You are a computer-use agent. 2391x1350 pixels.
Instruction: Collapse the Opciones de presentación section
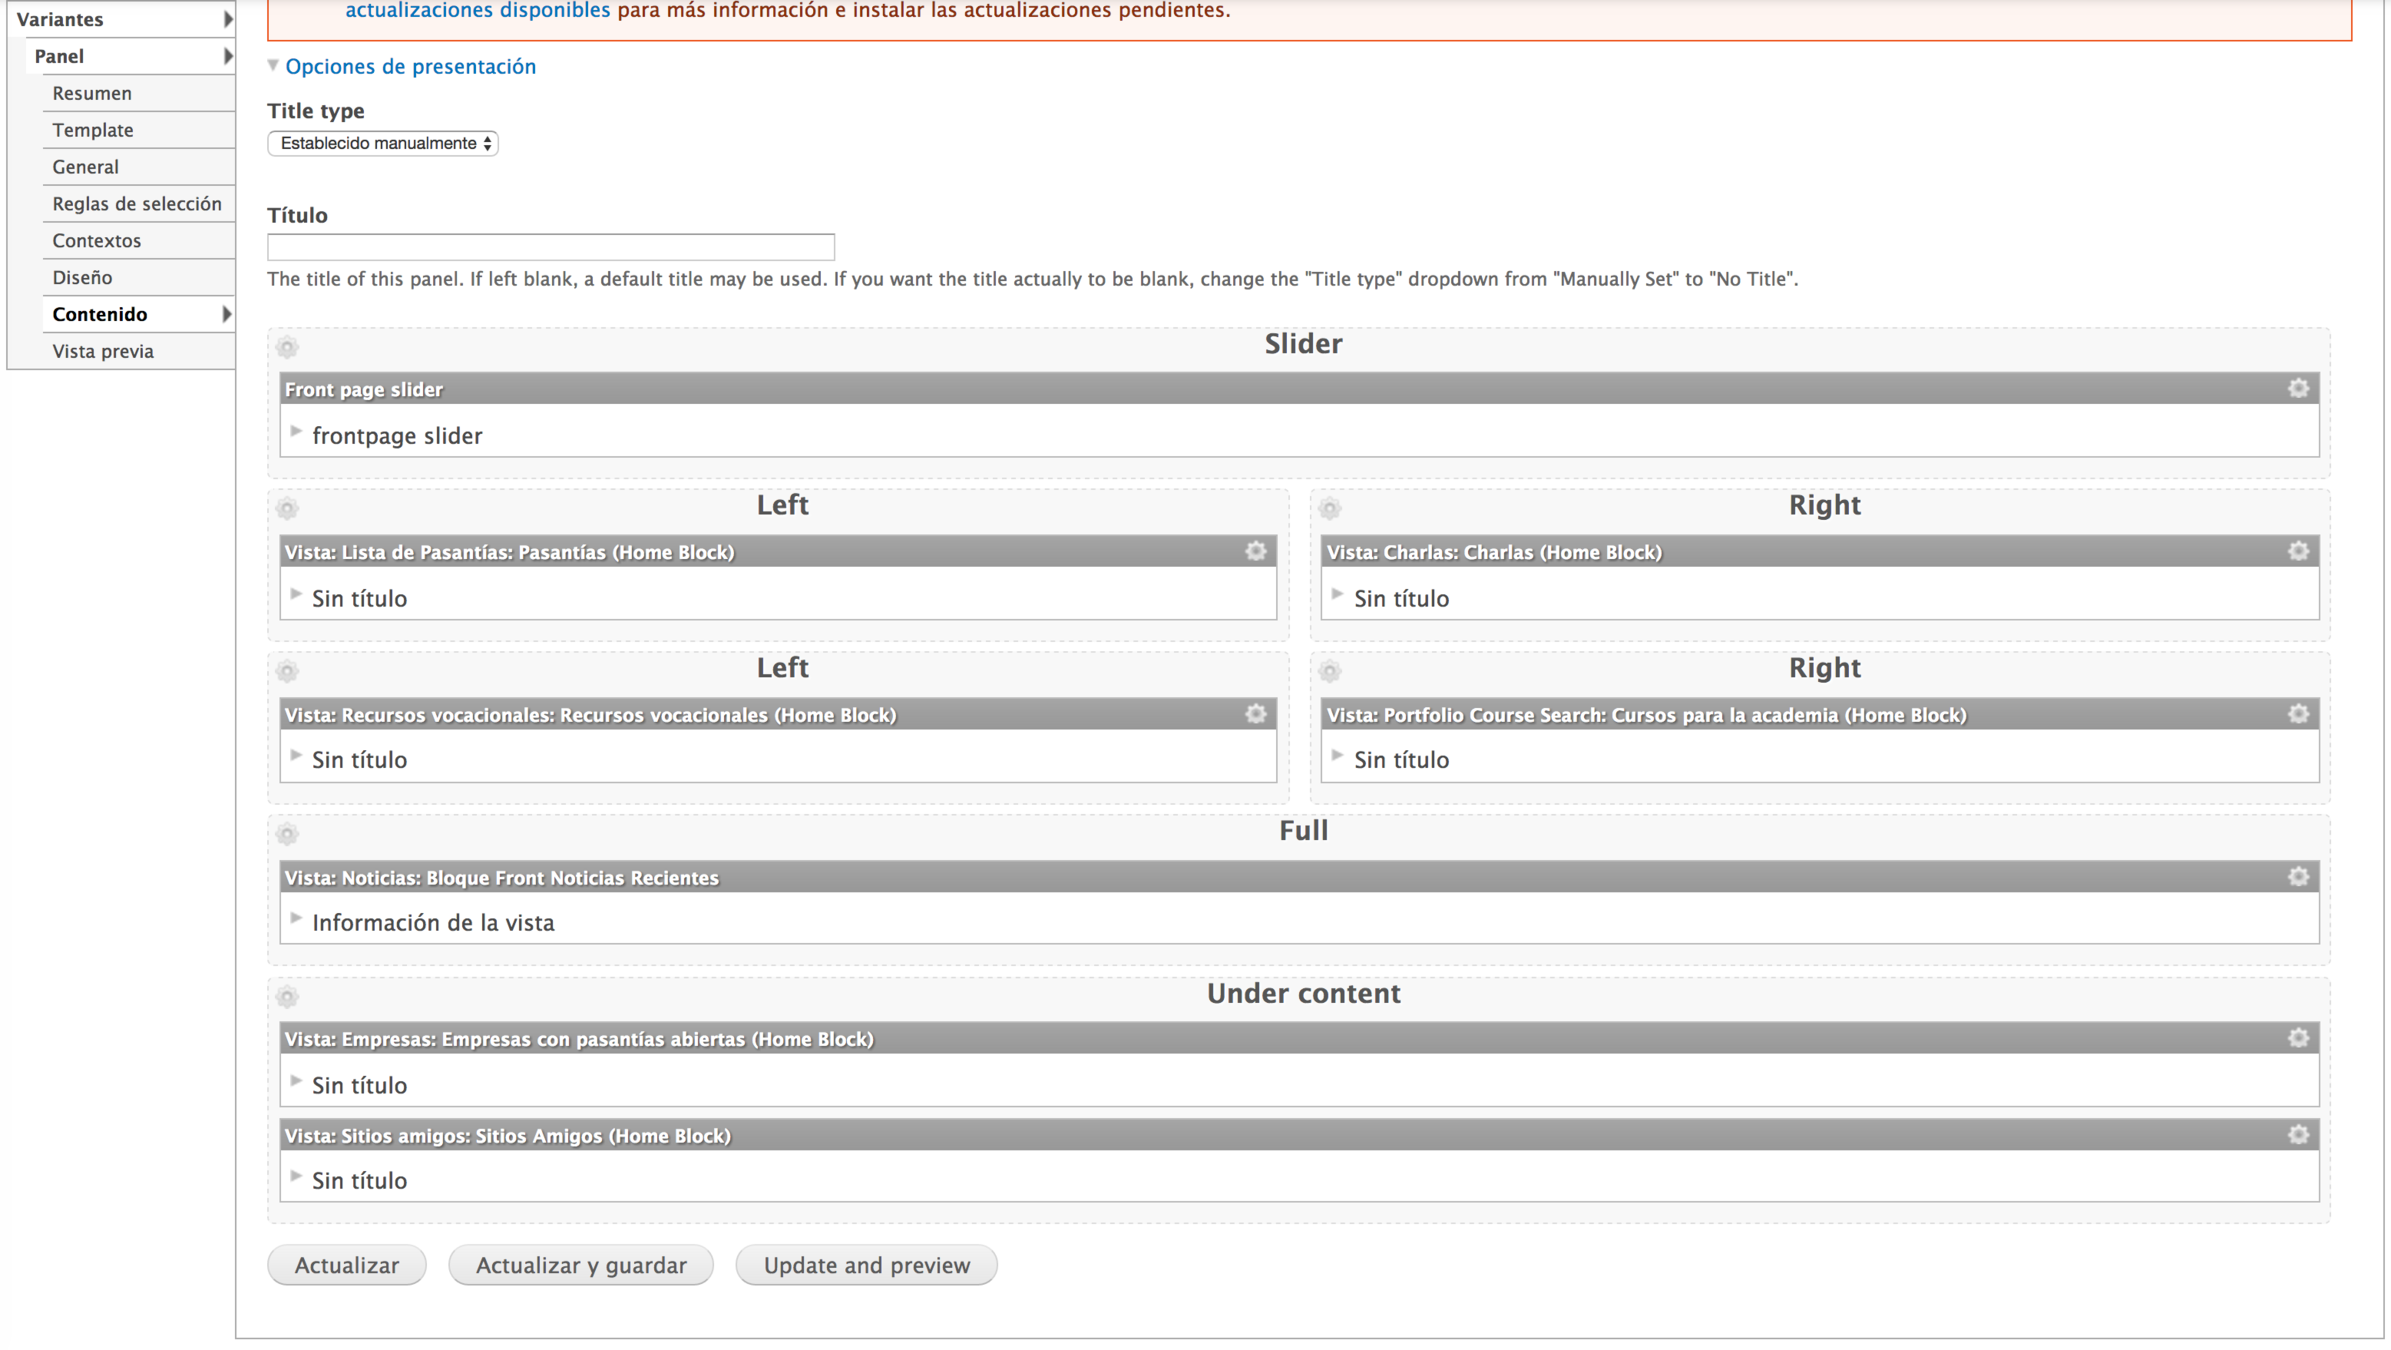[x=410, y=66]
